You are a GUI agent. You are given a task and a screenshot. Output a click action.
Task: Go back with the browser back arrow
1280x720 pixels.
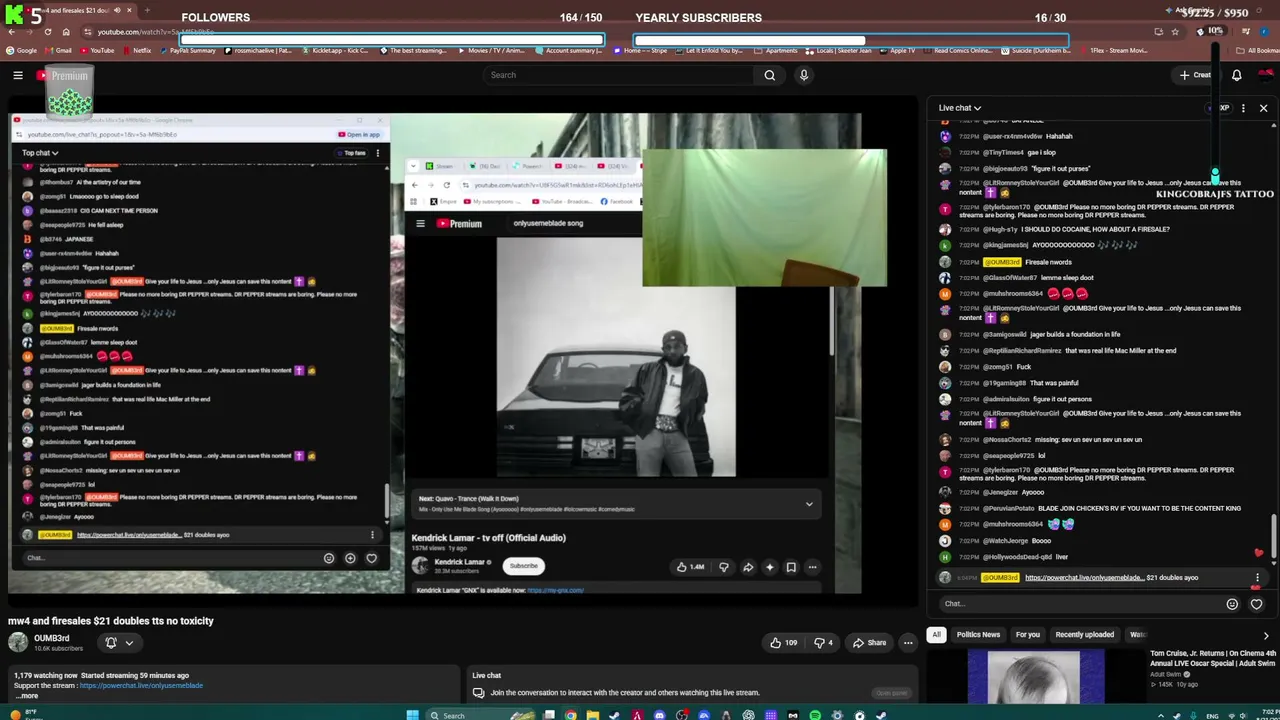click(x=12, y=32)
